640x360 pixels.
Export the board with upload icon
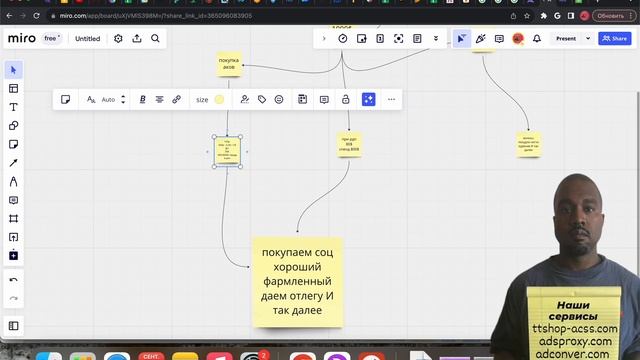tap(137, 39)
